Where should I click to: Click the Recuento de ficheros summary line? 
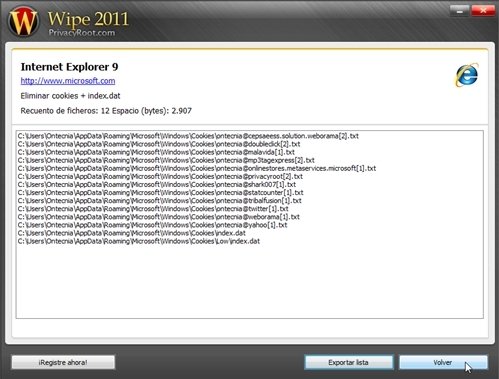(106, 111)
